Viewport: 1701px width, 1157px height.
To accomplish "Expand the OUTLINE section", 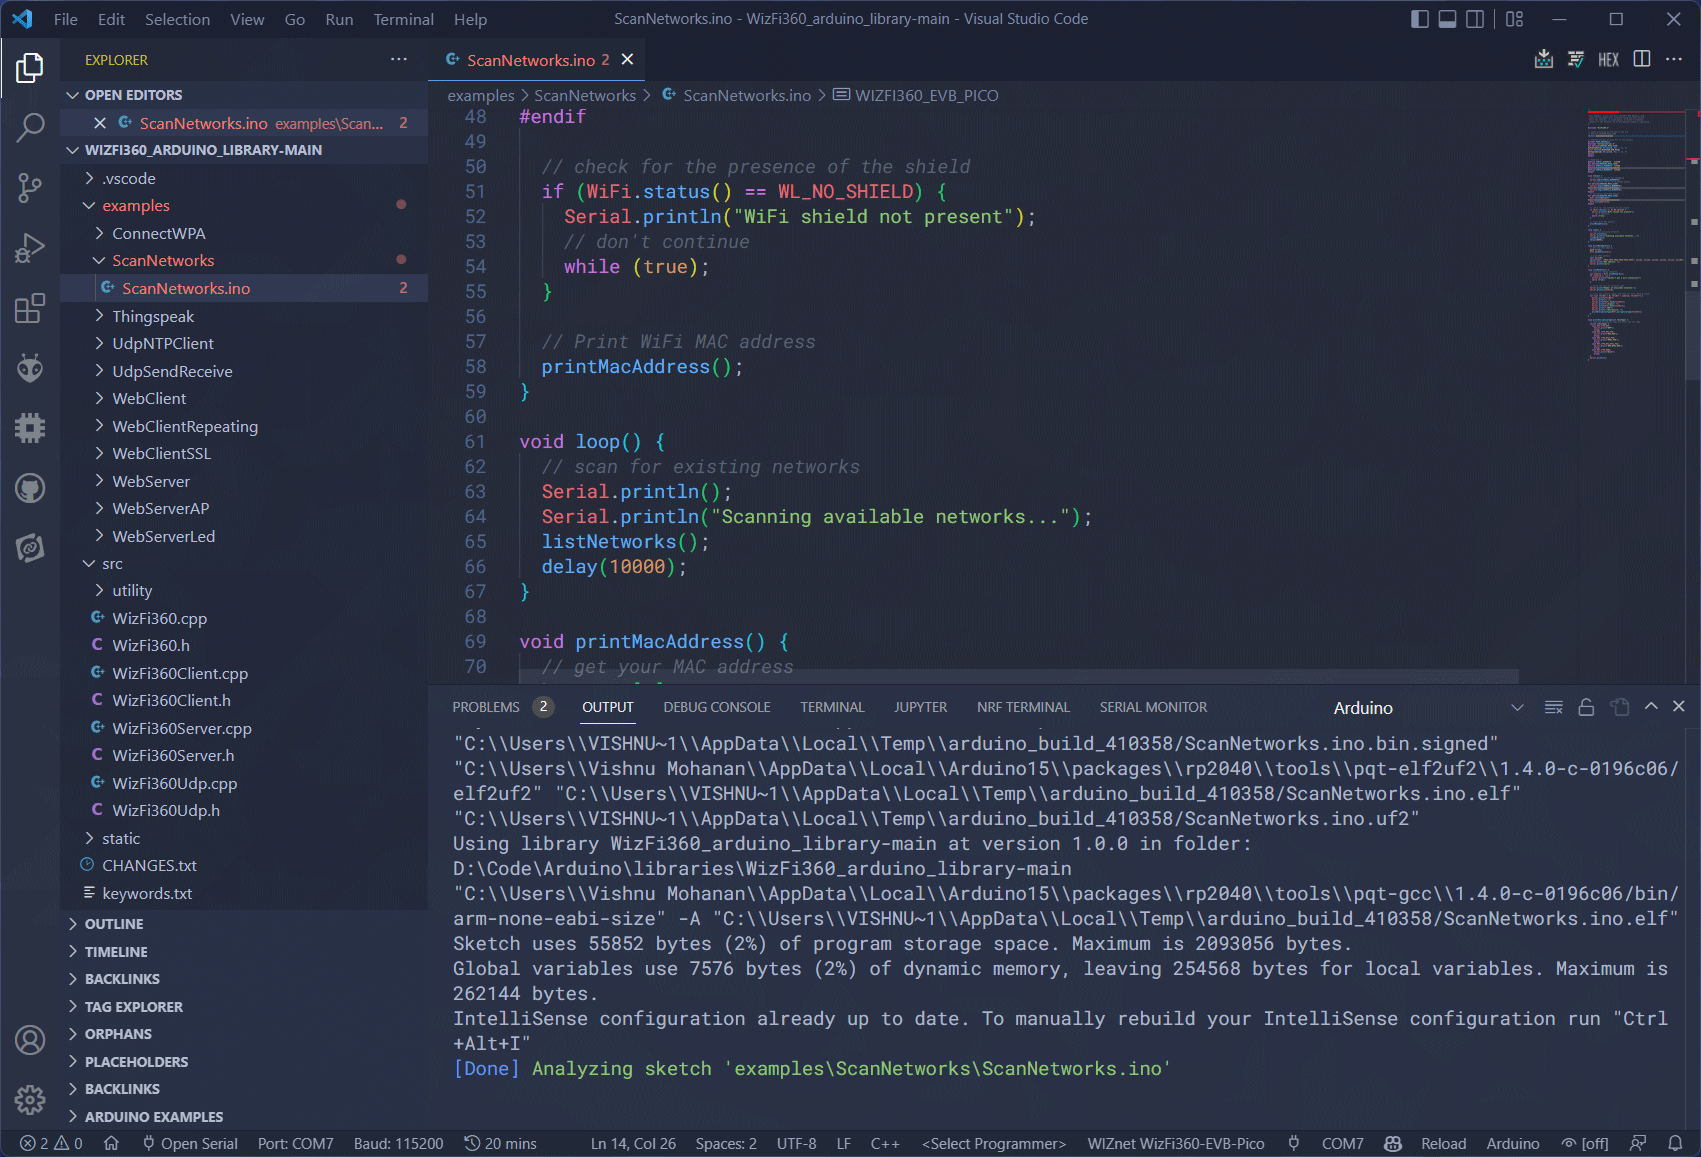I will coord(244,924).
